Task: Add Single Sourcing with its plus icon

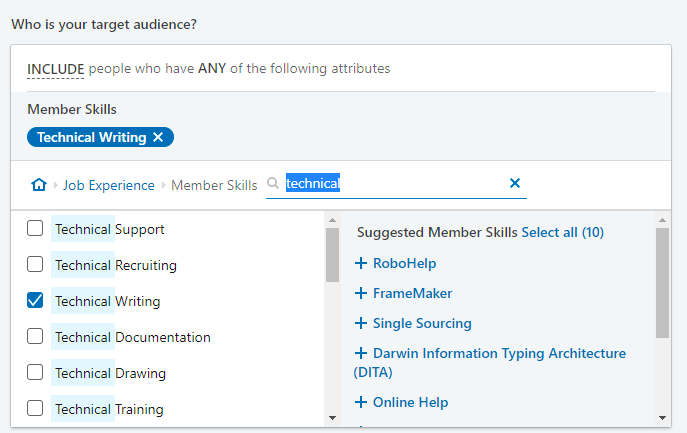Action: pyautogui.click(x=361, y=324)
